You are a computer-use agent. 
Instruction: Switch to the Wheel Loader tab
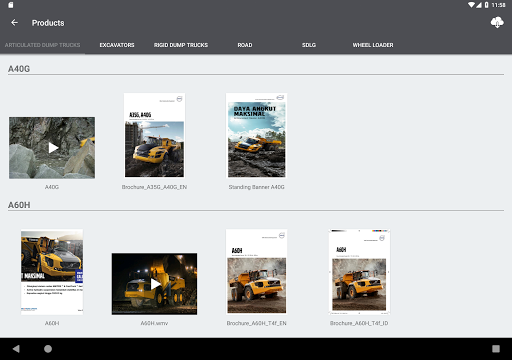point(373,45)
